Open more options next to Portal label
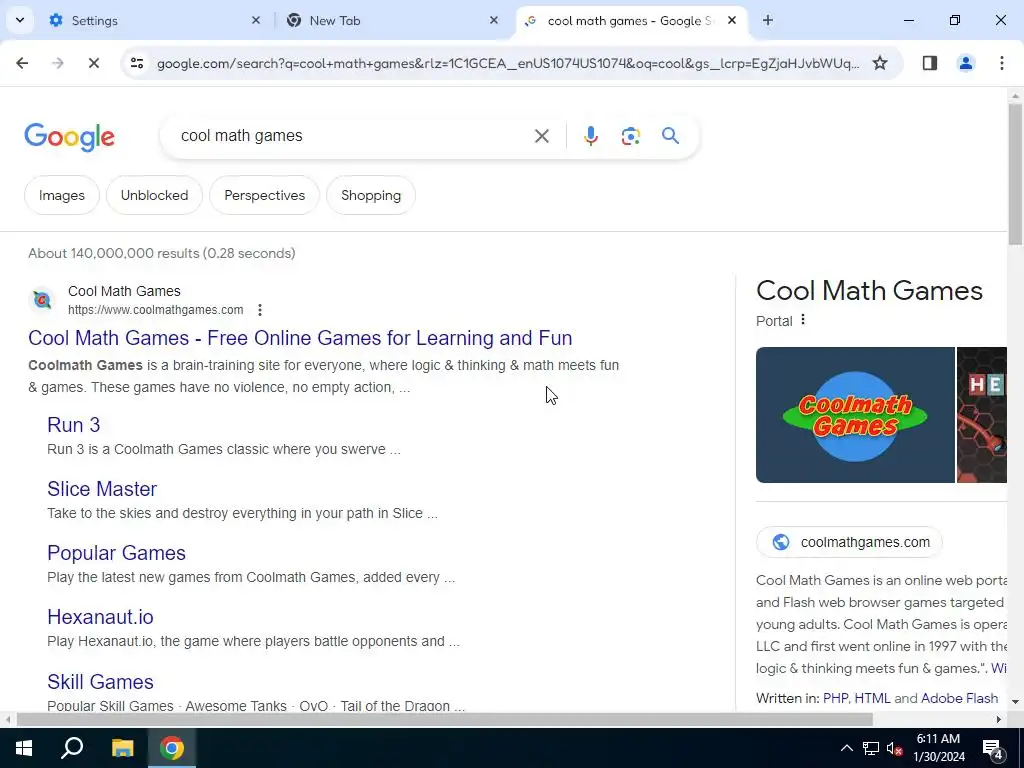Viewport: 1024px width, 768px height. [803, 320]
